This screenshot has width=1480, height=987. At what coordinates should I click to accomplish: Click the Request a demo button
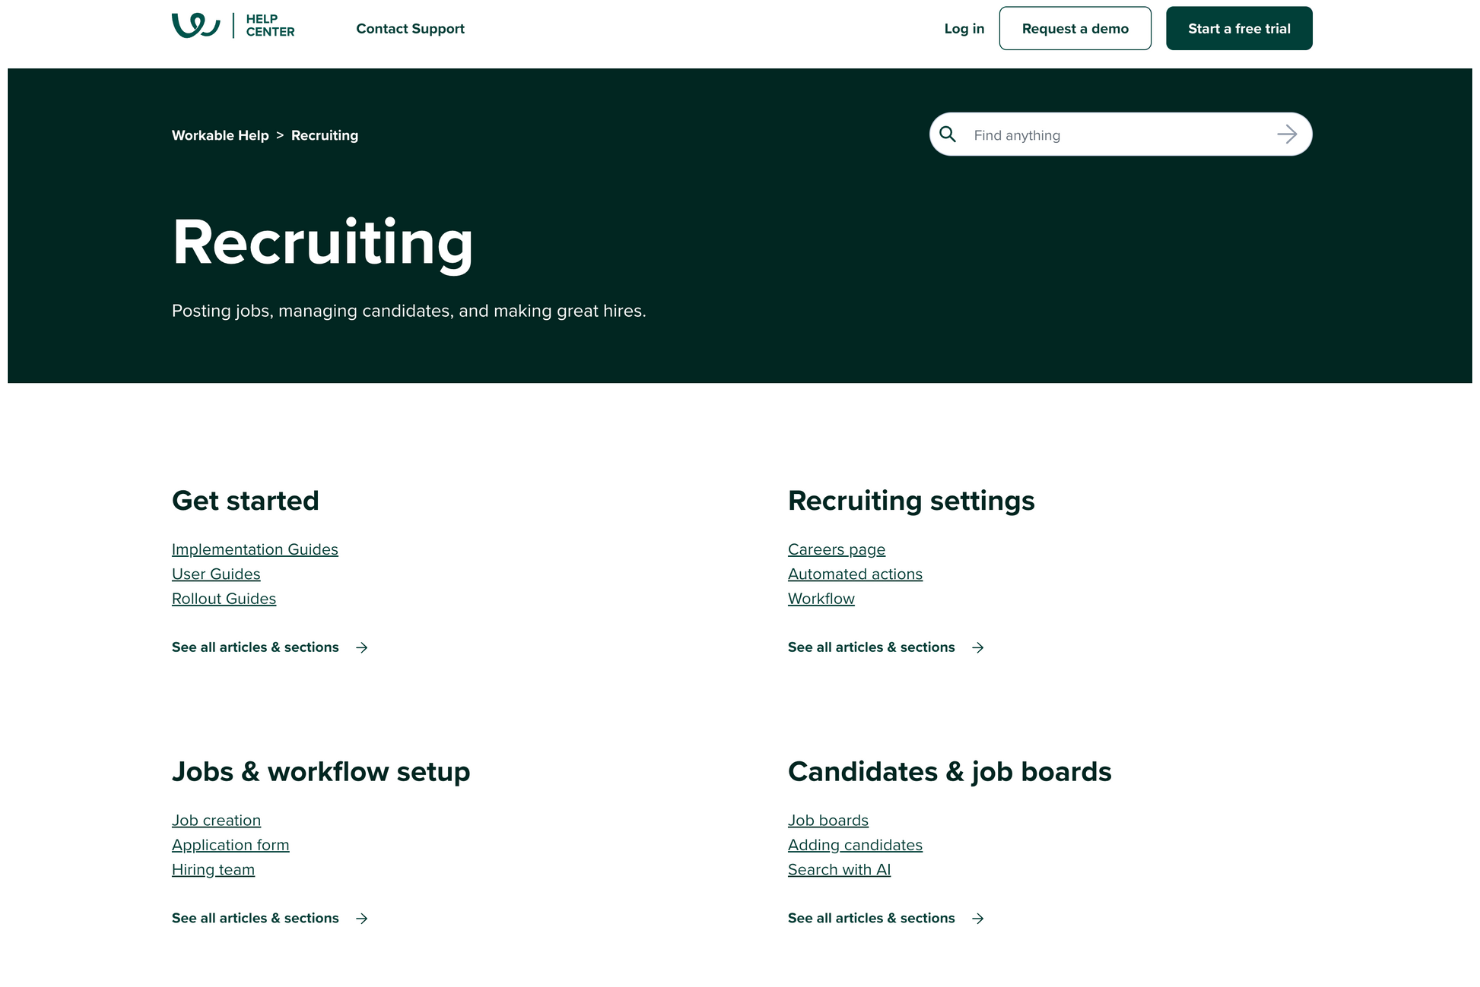click(1075, 28)
